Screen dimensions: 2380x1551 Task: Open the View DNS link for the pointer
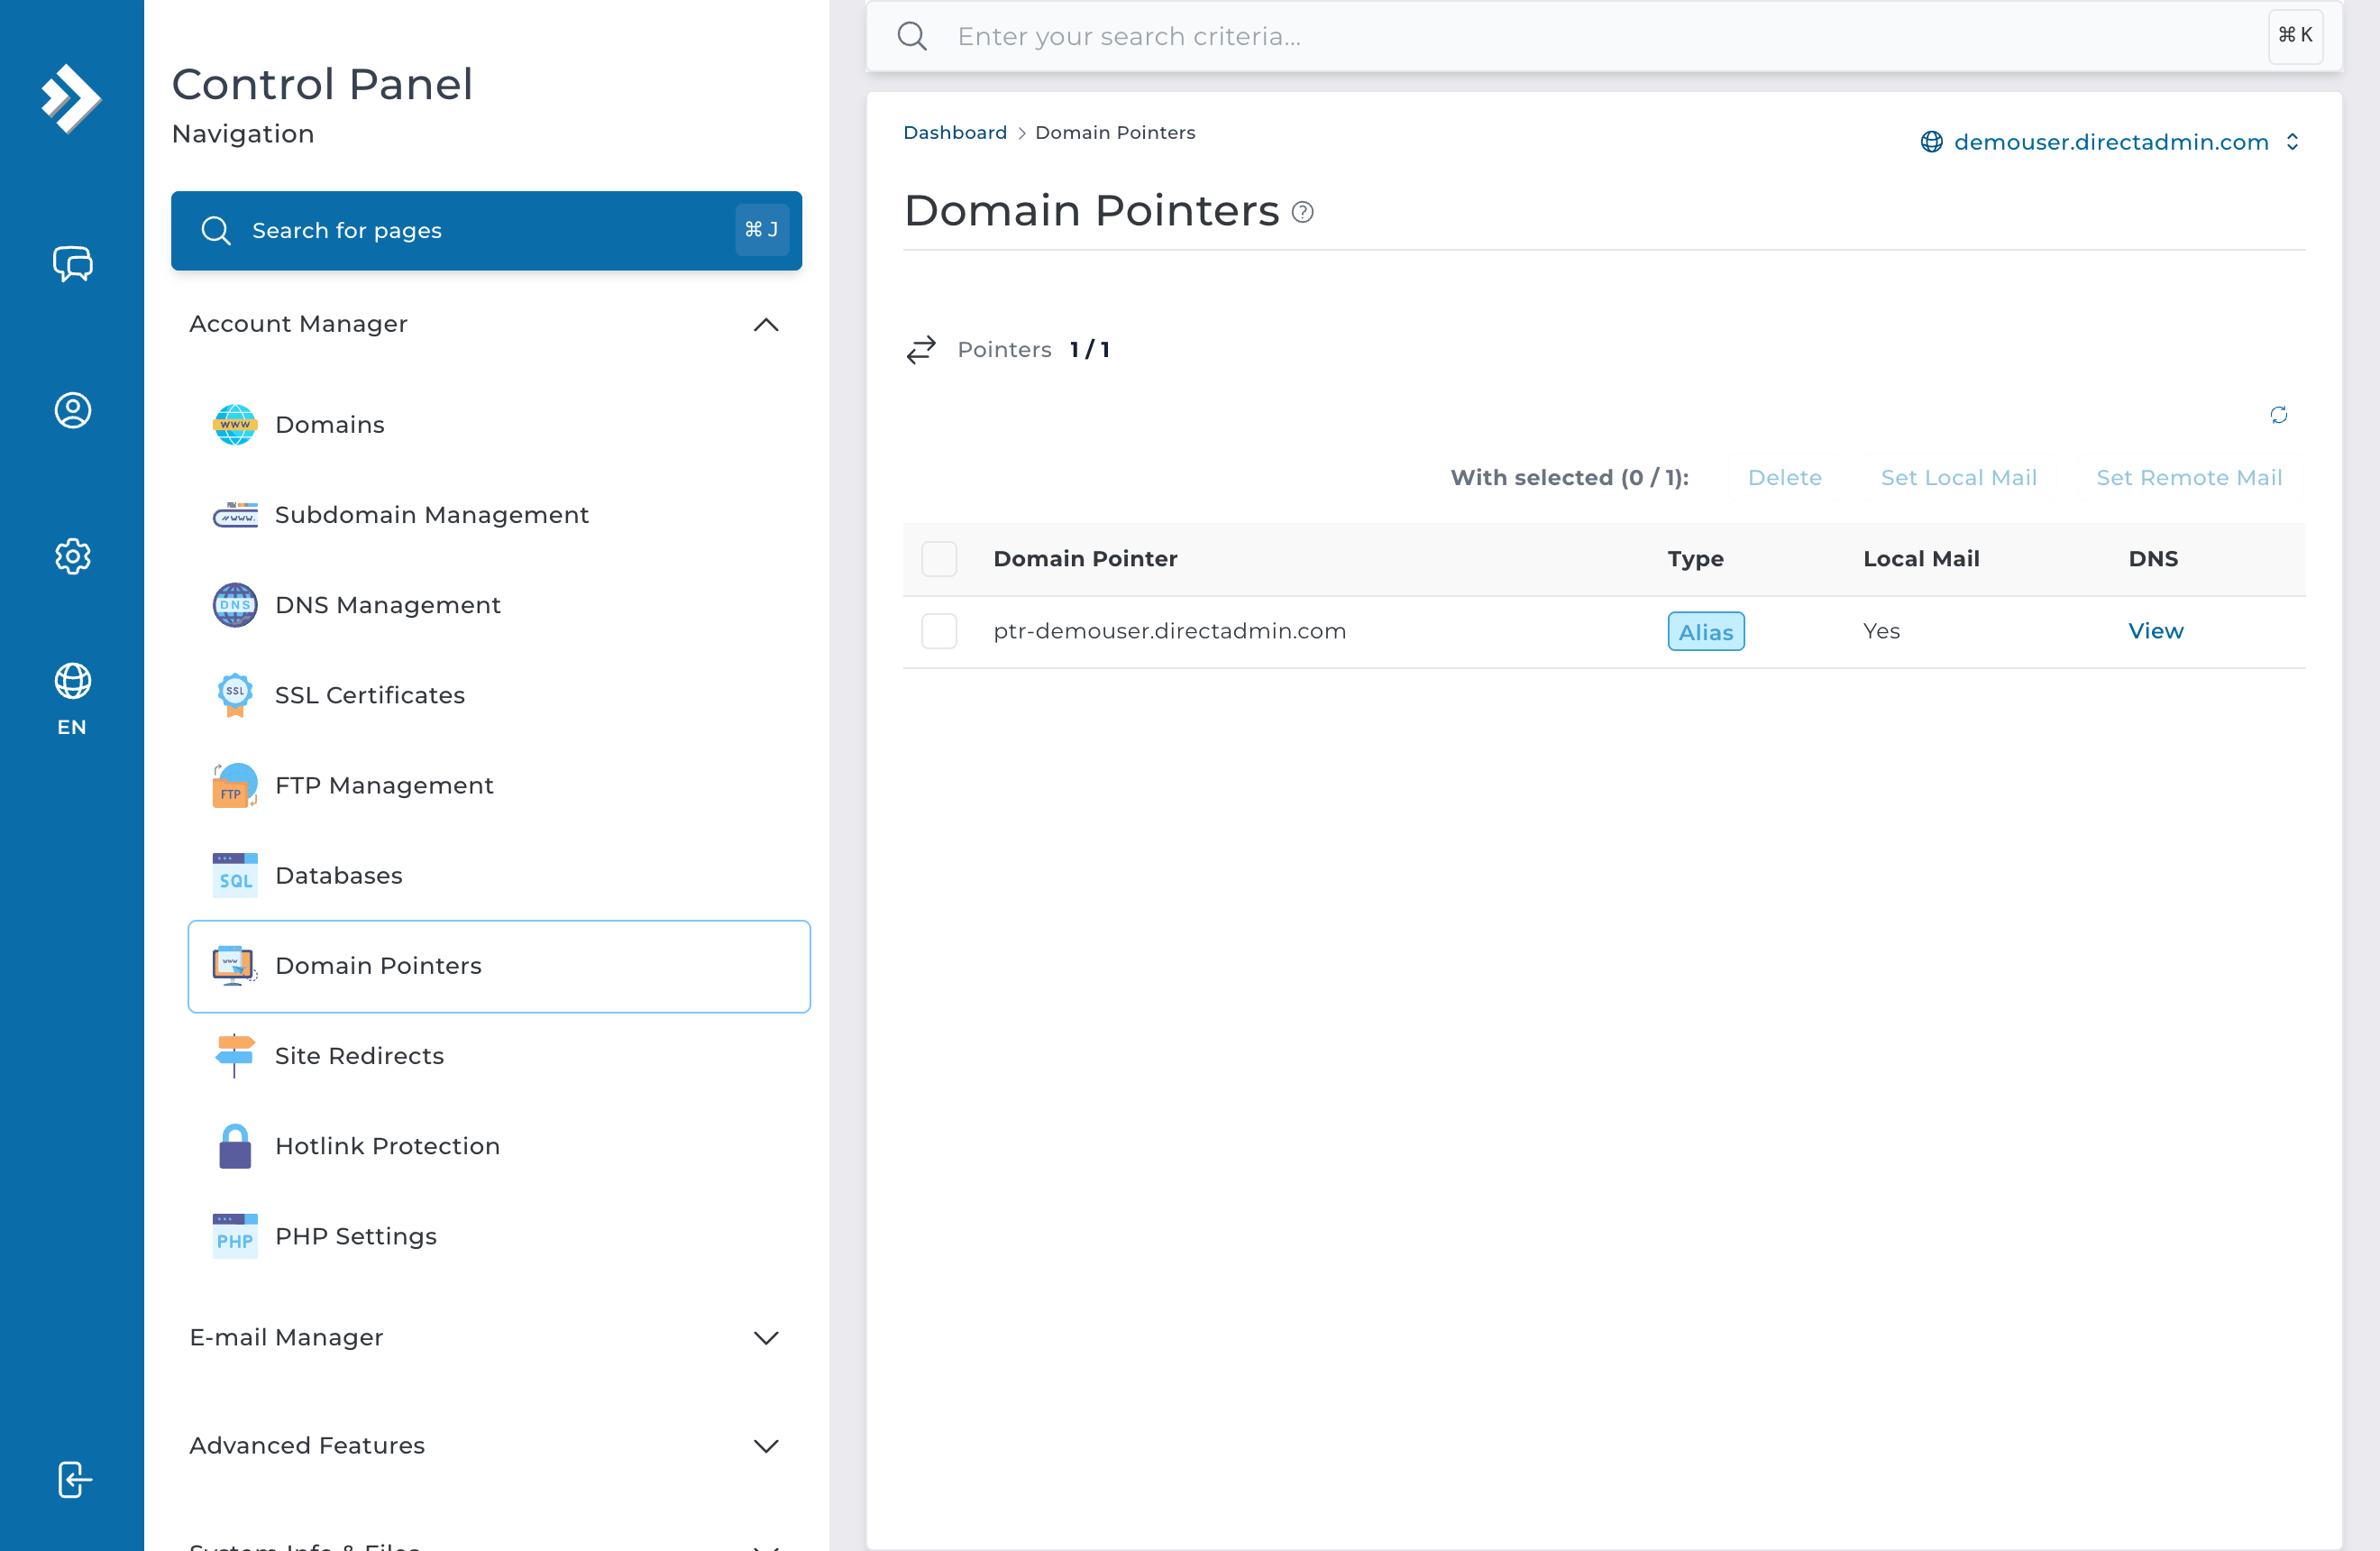[2155, 631]
